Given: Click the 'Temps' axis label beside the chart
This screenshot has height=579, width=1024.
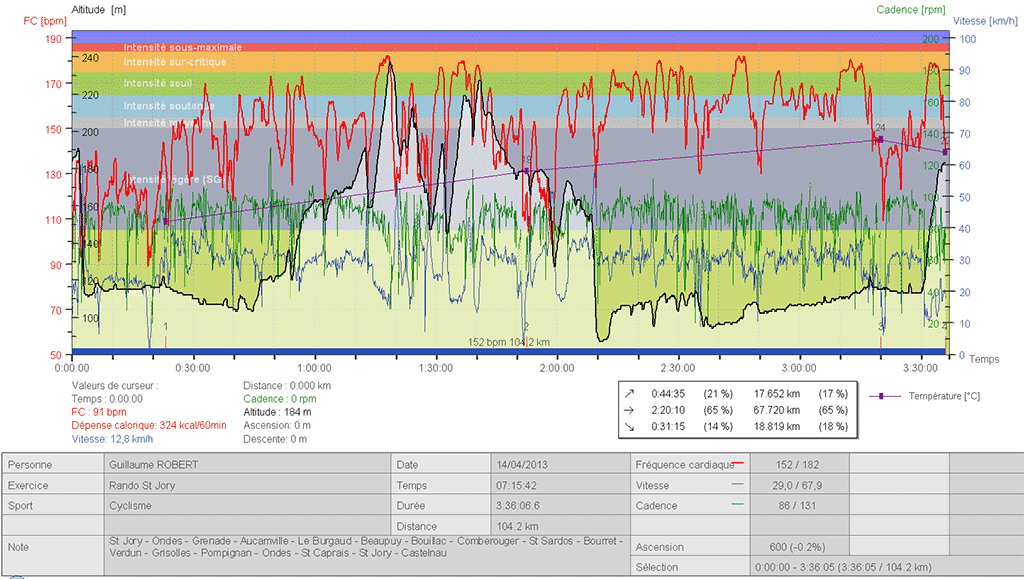Looking at the screenshot, I should point(984,359).
